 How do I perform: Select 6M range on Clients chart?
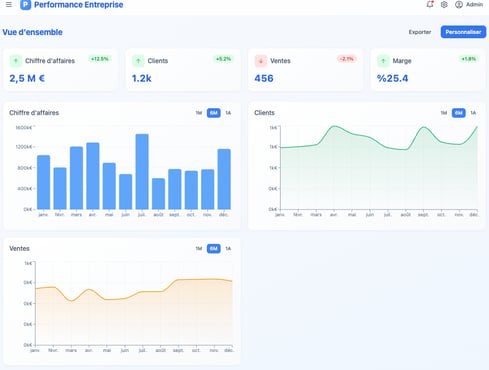(459, 113)
